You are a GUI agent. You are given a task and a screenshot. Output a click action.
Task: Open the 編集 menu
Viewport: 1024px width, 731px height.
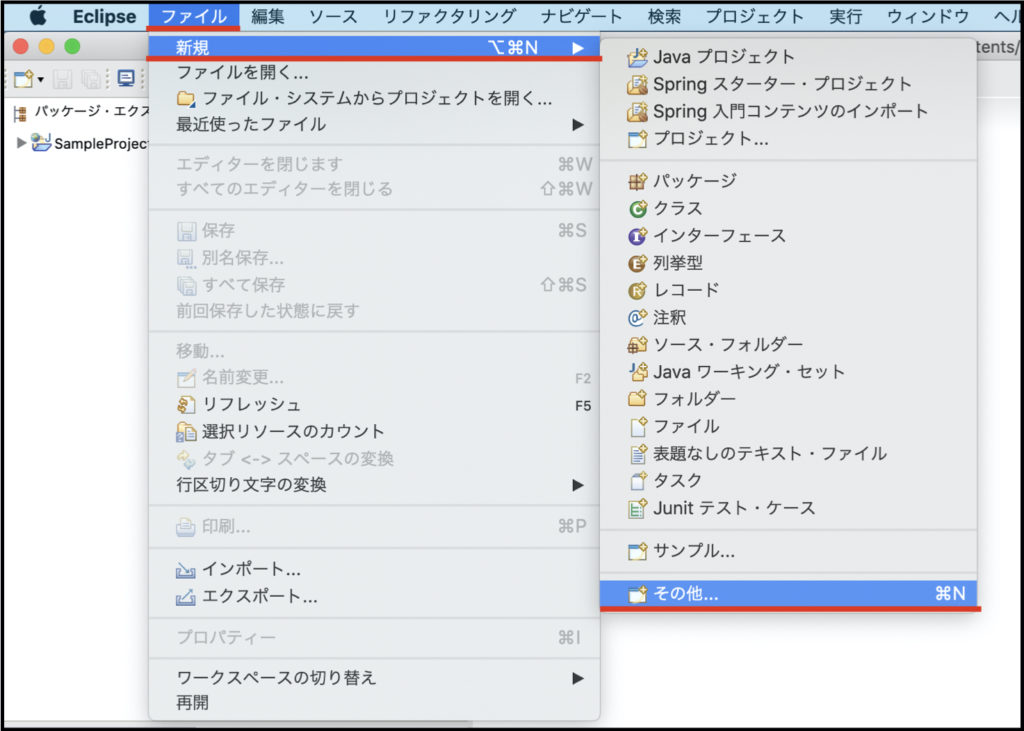click(268, 16)
